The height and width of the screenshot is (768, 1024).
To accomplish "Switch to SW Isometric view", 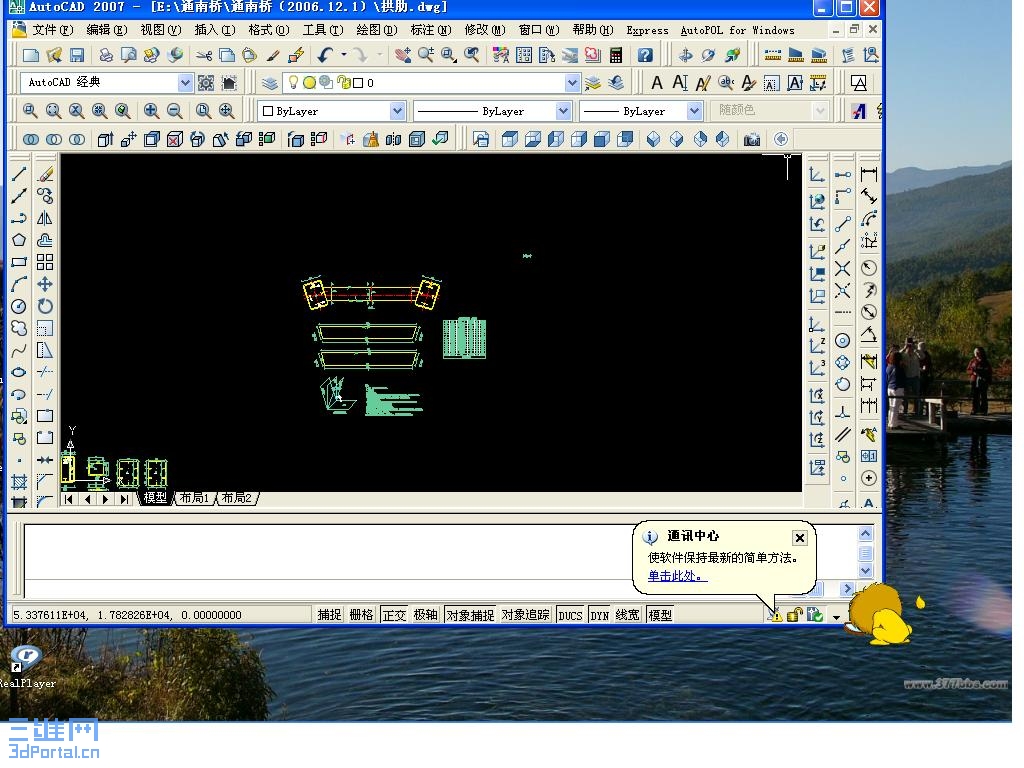I will tap(654, 139).
